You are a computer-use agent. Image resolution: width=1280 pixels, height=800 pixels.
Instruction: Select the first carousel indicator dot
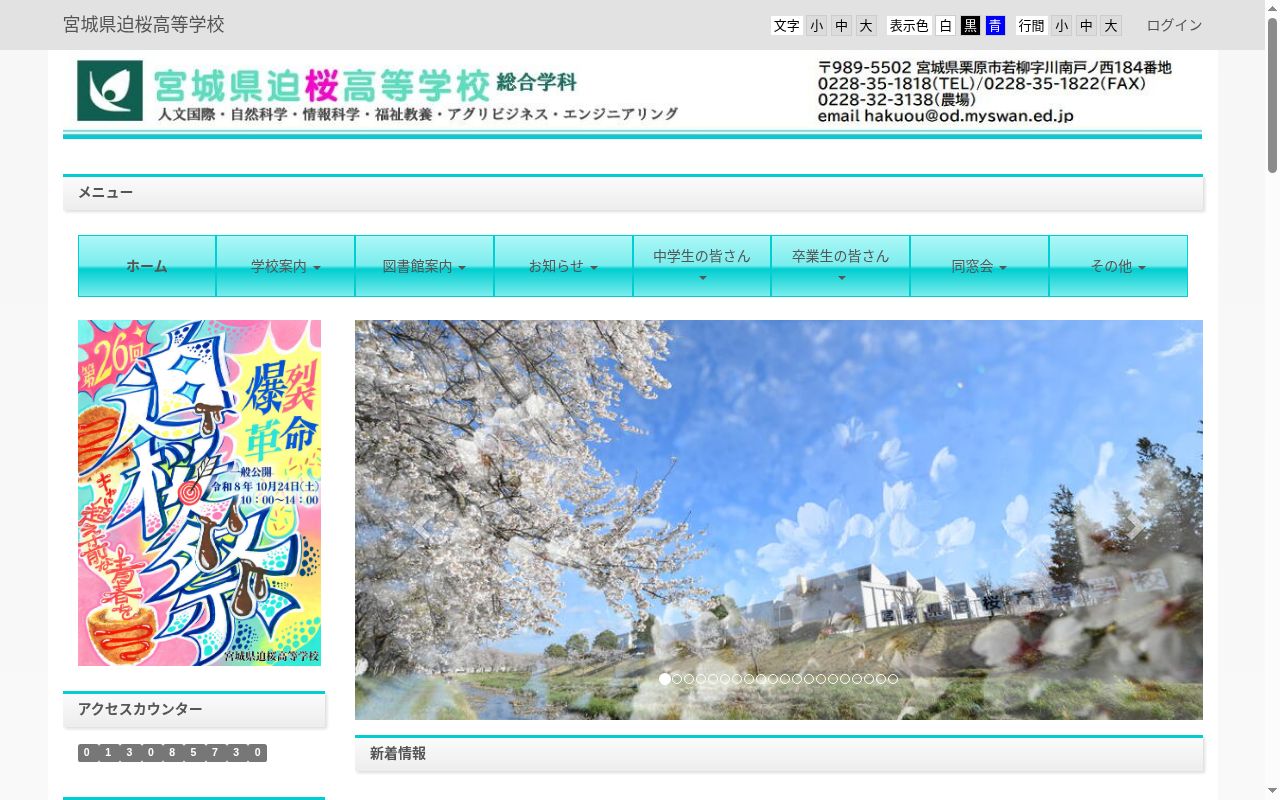click(x=665, y=679)
